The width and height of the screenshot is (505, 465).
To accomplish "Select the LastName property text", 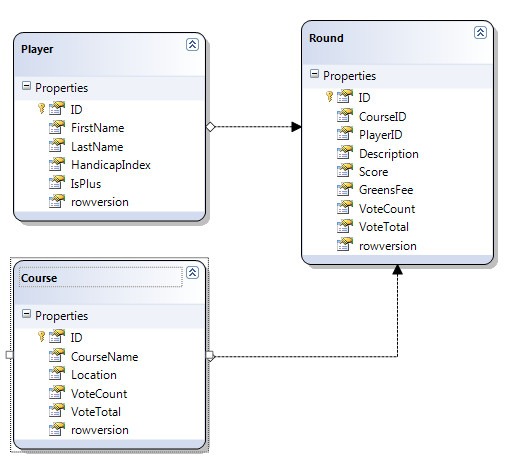I will pyautogui.click(x=97, y=147).
